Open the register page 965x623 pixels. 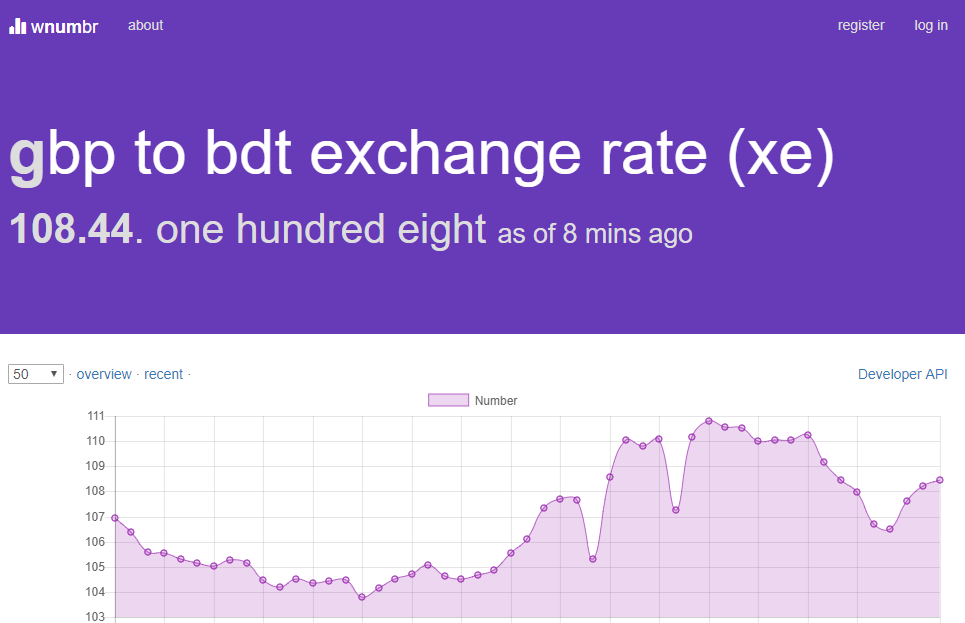[x=861, y=25]
